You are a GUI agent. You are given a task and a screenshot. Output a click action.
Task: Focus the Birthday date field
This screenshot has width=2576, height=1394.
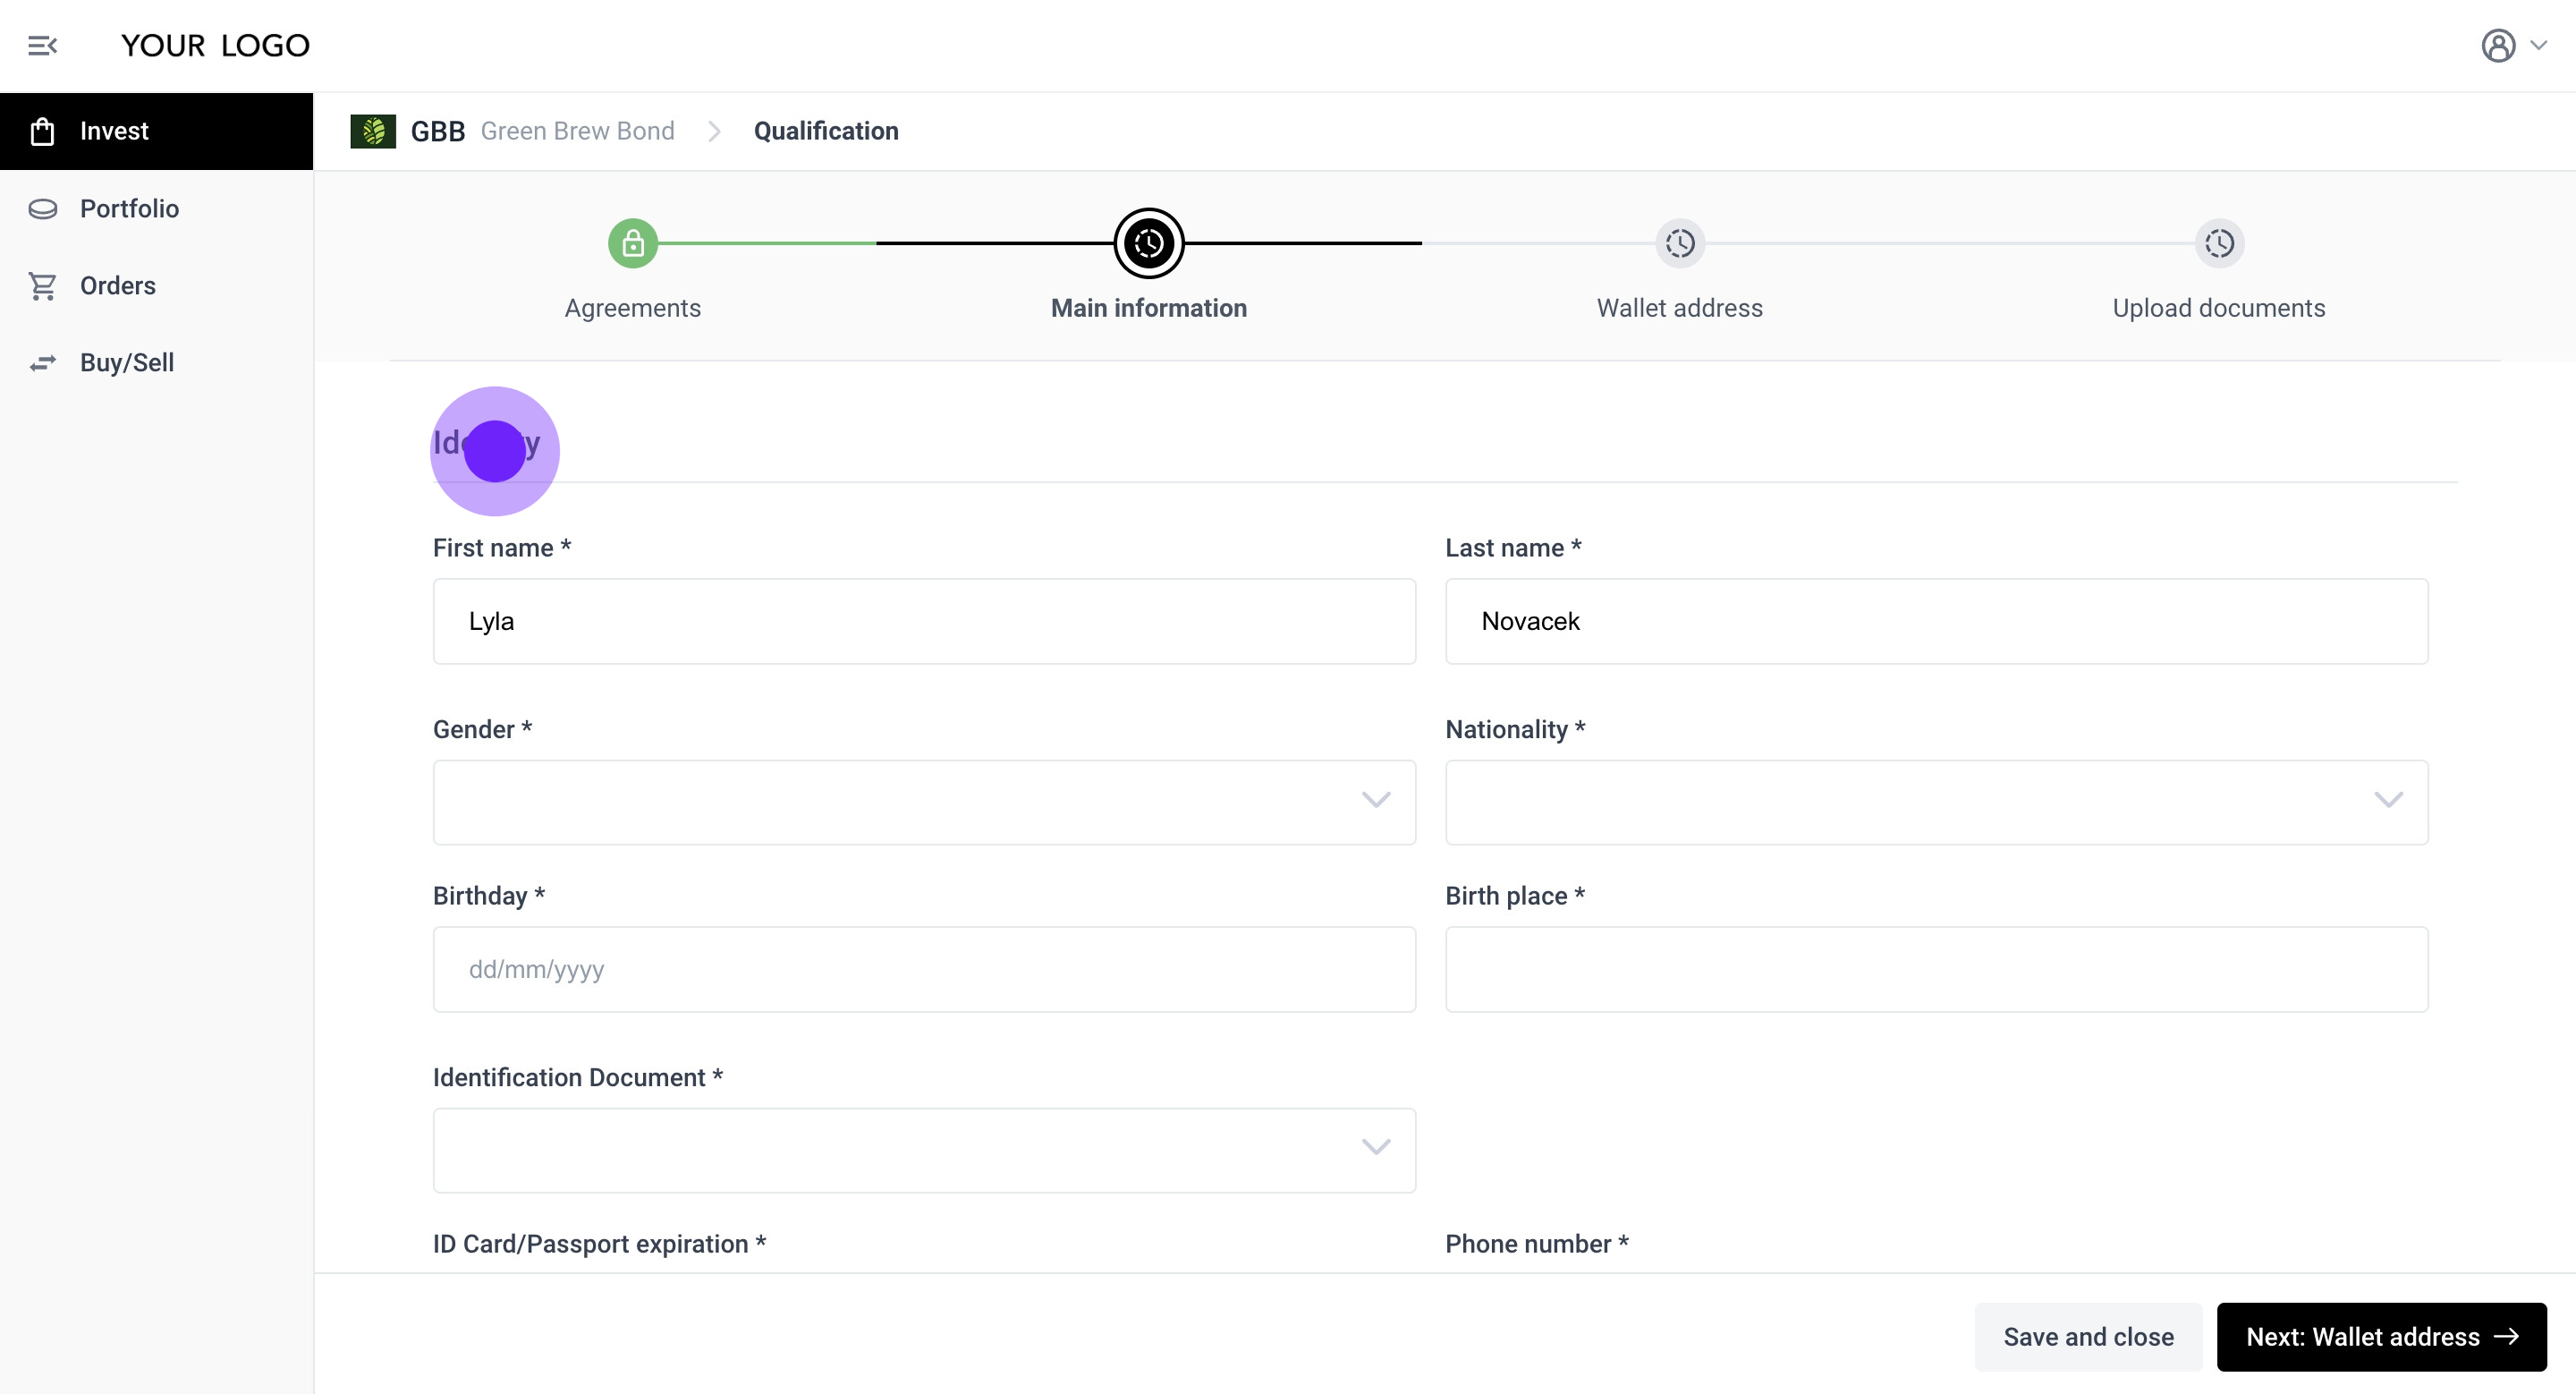click(x=923, y=968)
